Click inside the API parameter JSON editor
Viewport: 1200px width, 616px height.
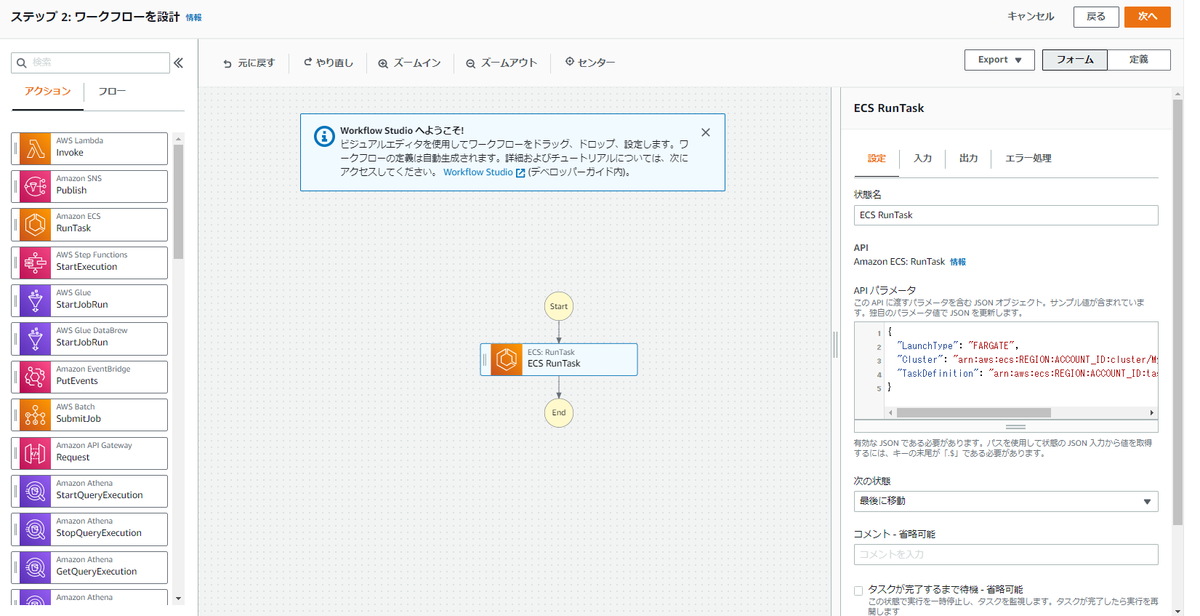coord(1020,363)
